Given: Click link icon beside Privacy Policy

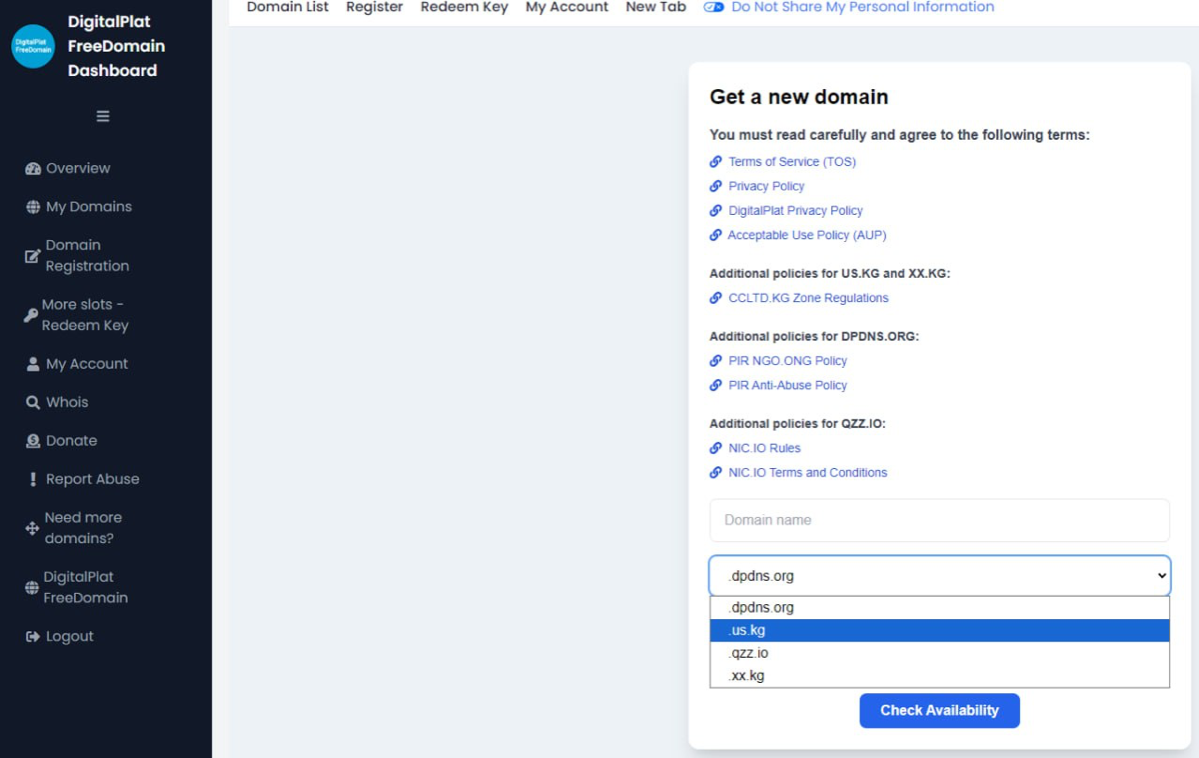Looking at the screenshot, I should coord(716,186).
